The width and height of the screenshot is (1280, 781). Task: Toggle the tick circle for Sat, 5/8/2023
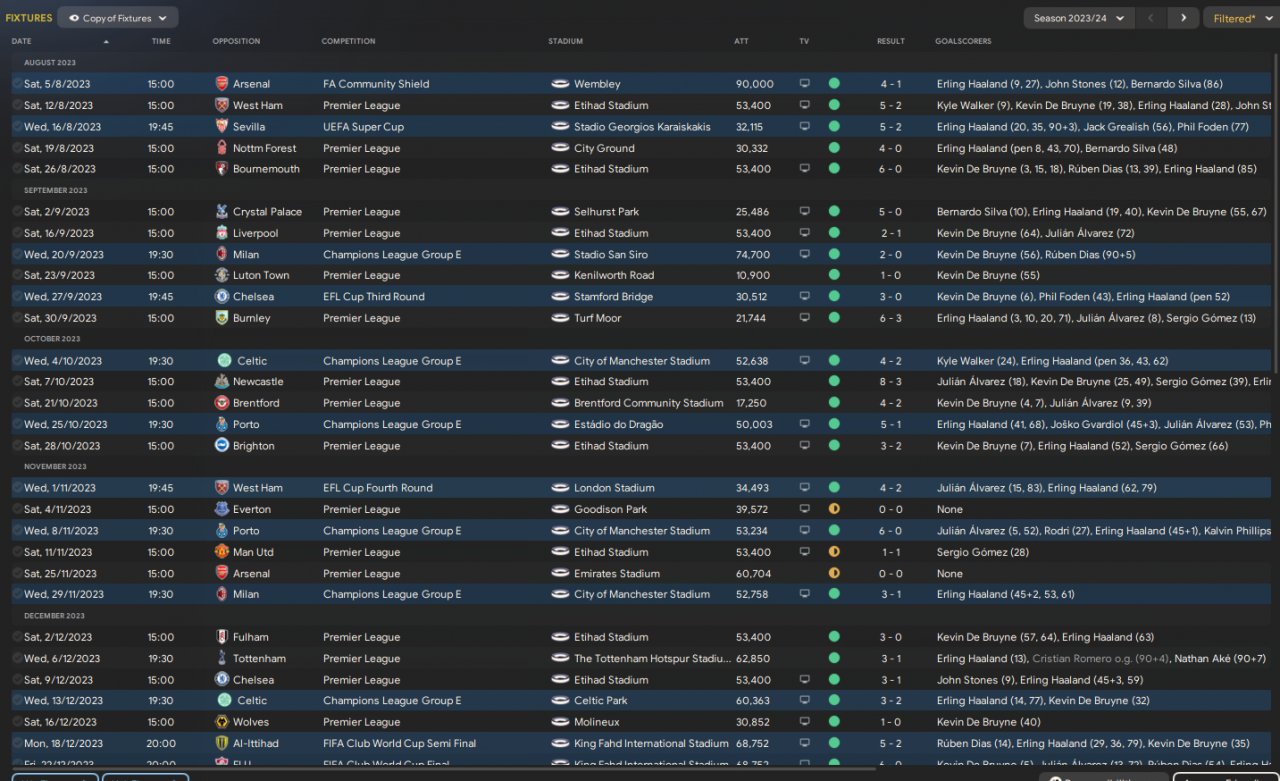pos(17,84)
